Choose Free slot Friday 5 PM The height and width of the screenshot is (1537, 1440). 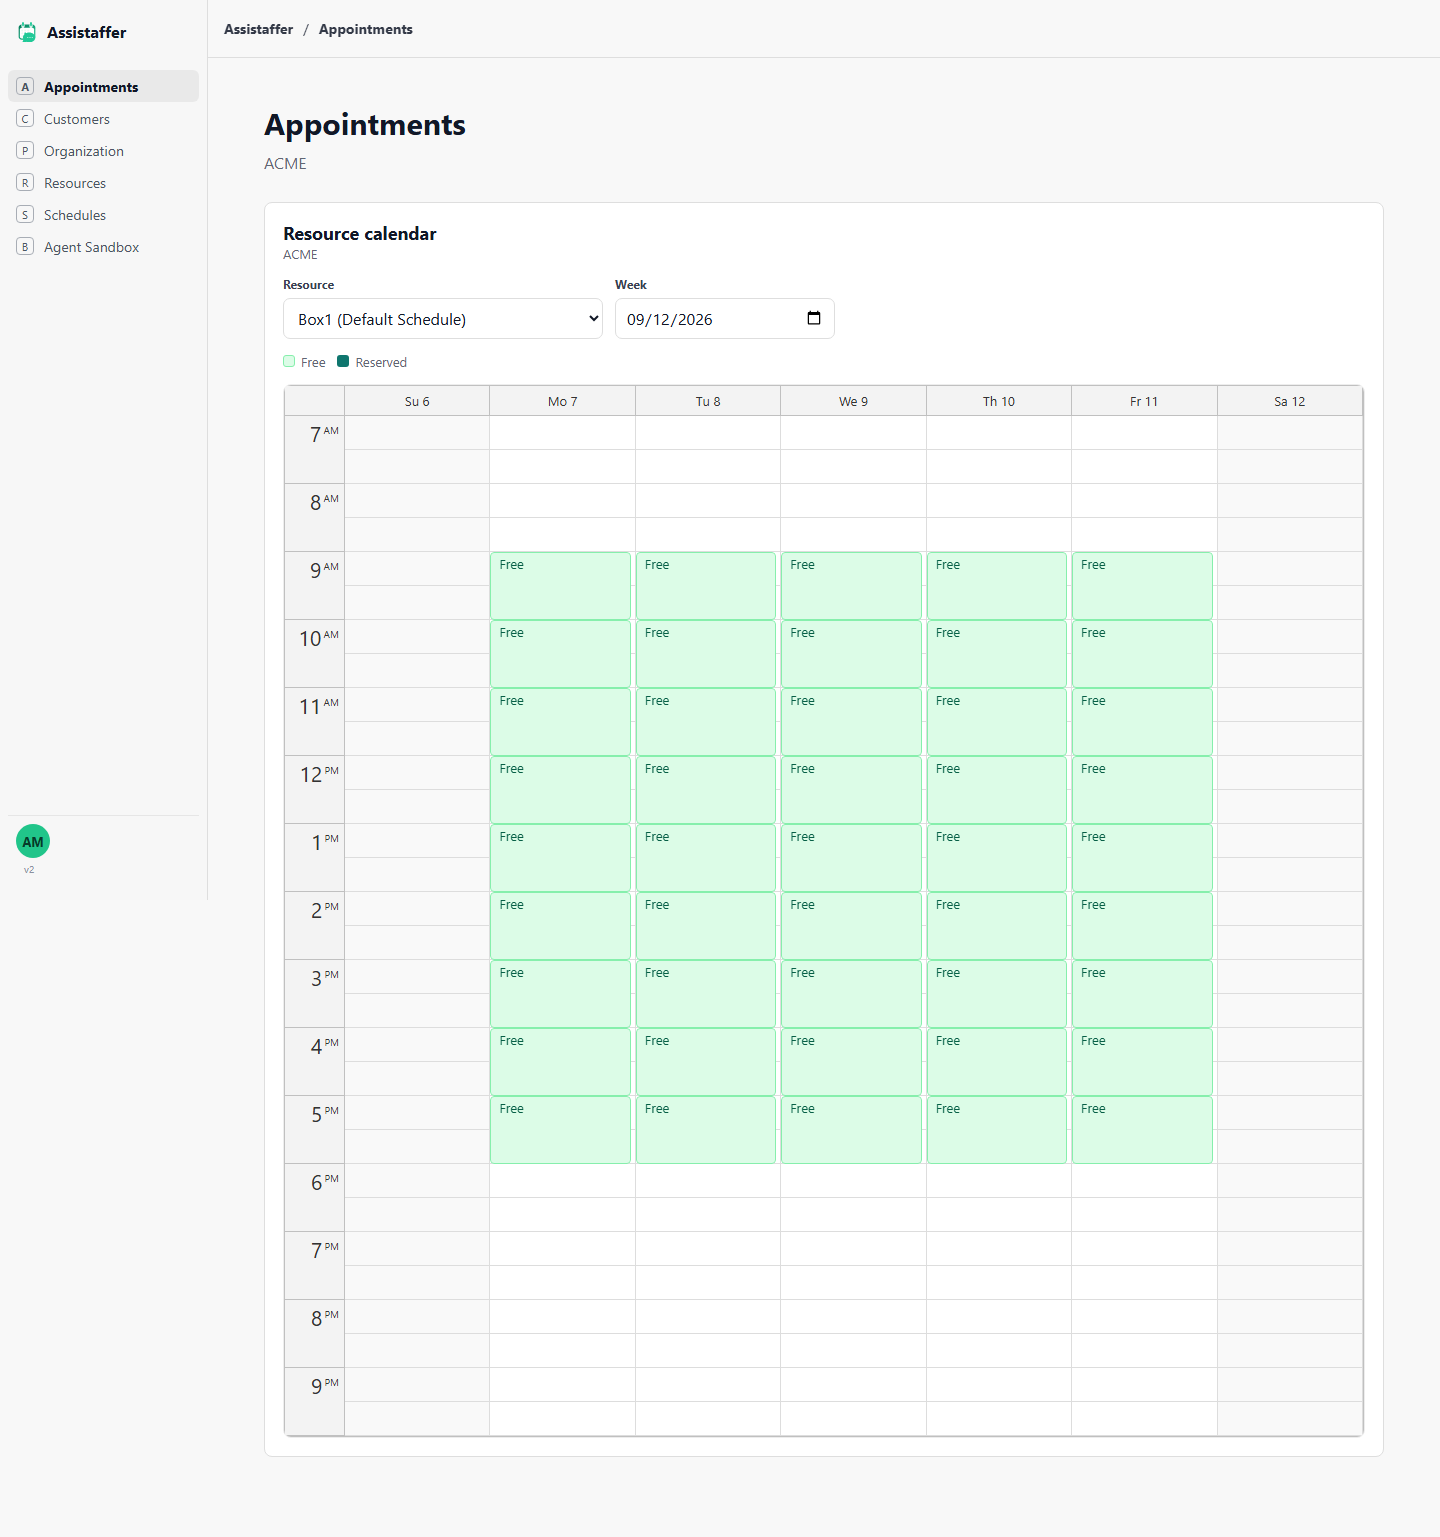[x=1142, y=1130]
